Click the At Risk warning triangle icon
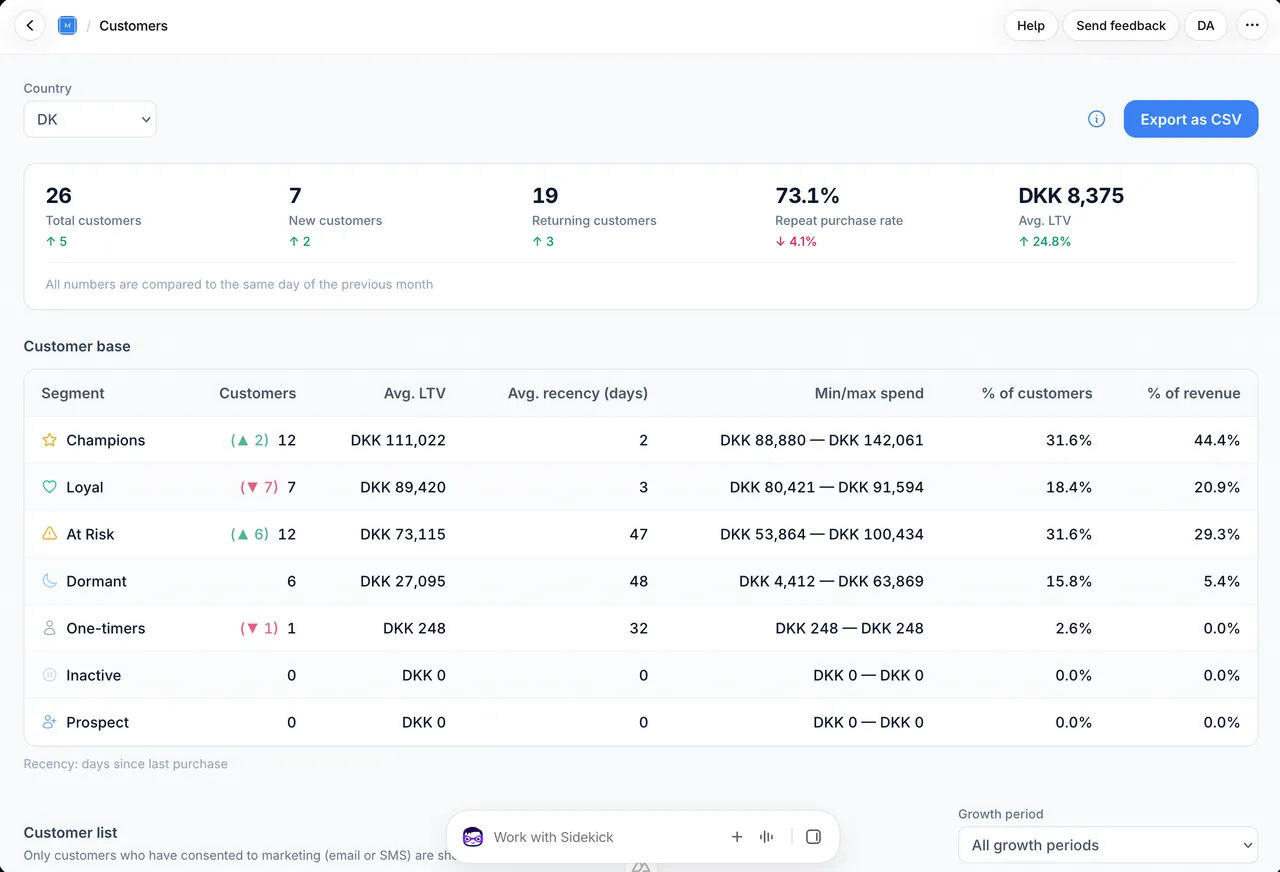This screenshot has width=1280, height=872. [49, 534]
